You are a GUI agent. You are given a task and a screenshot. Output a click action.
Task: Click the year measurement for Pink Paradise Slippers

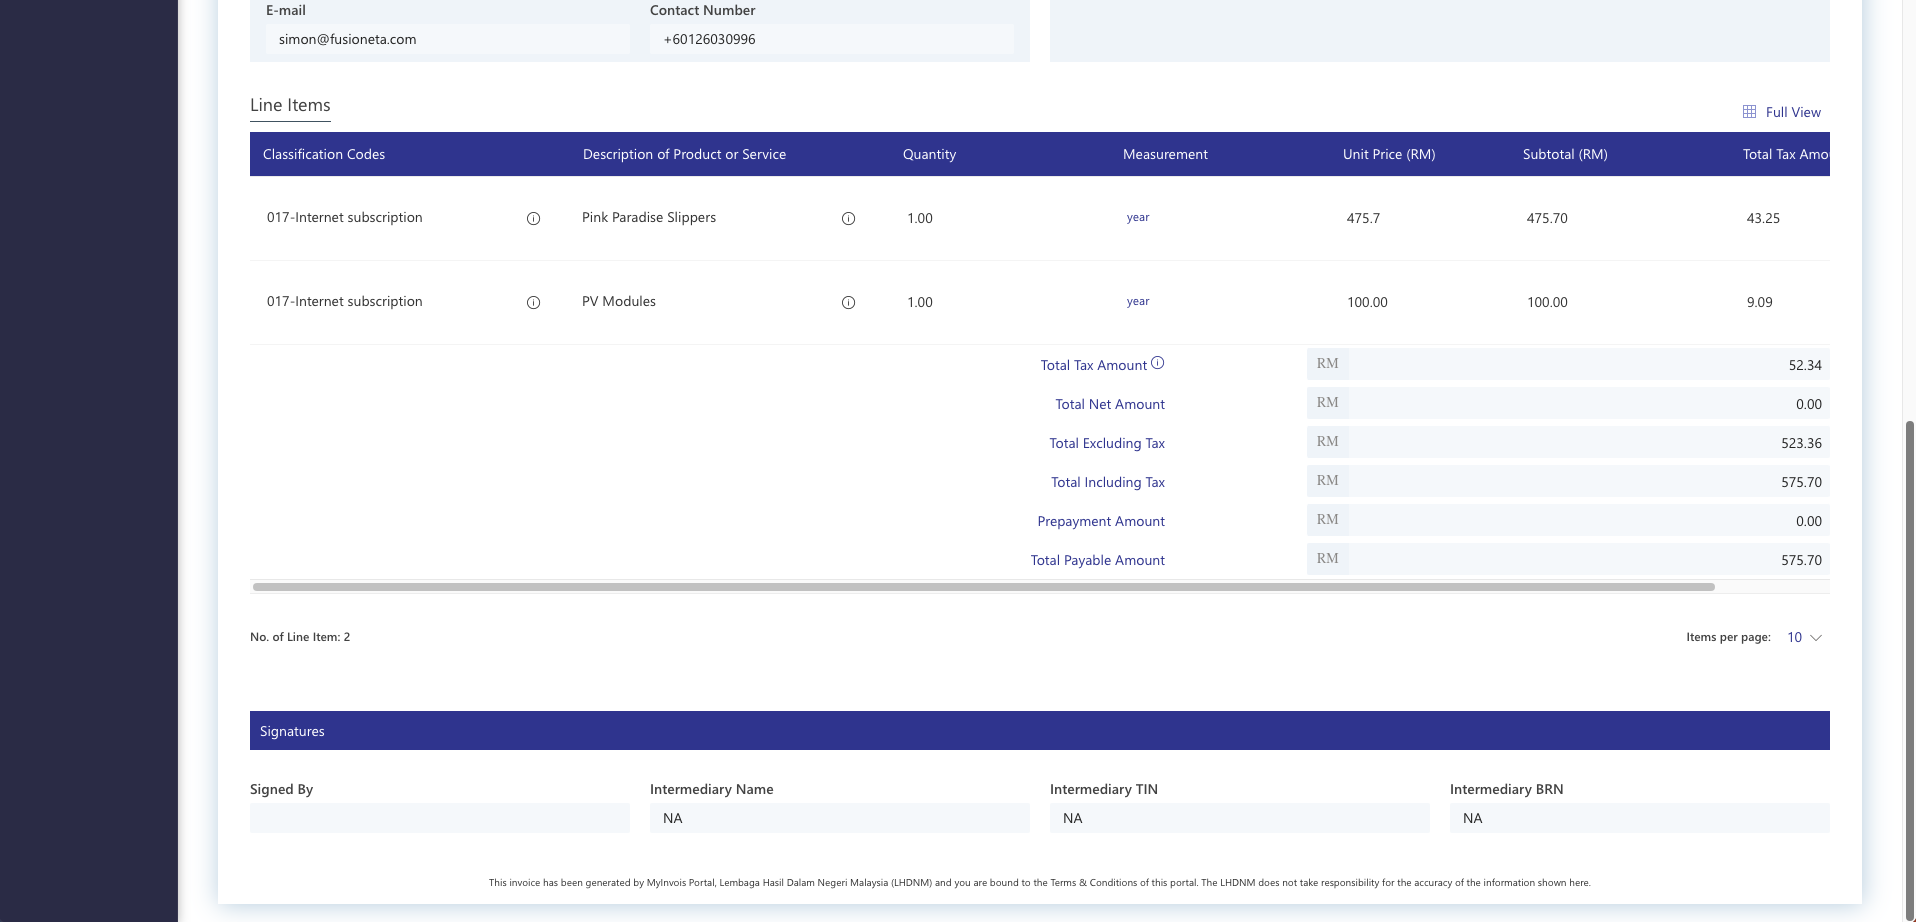click(1137, 218)
